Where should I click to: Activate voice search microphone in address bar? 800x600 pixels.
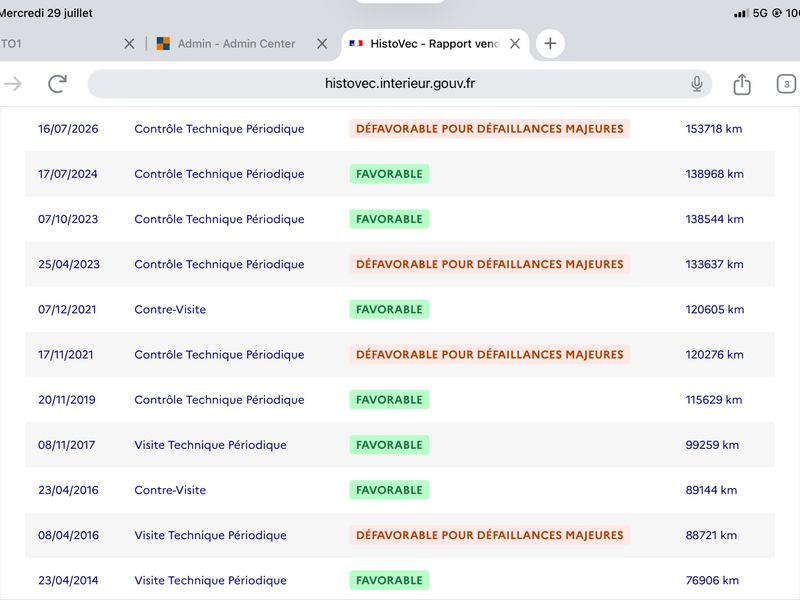(696, 84)
